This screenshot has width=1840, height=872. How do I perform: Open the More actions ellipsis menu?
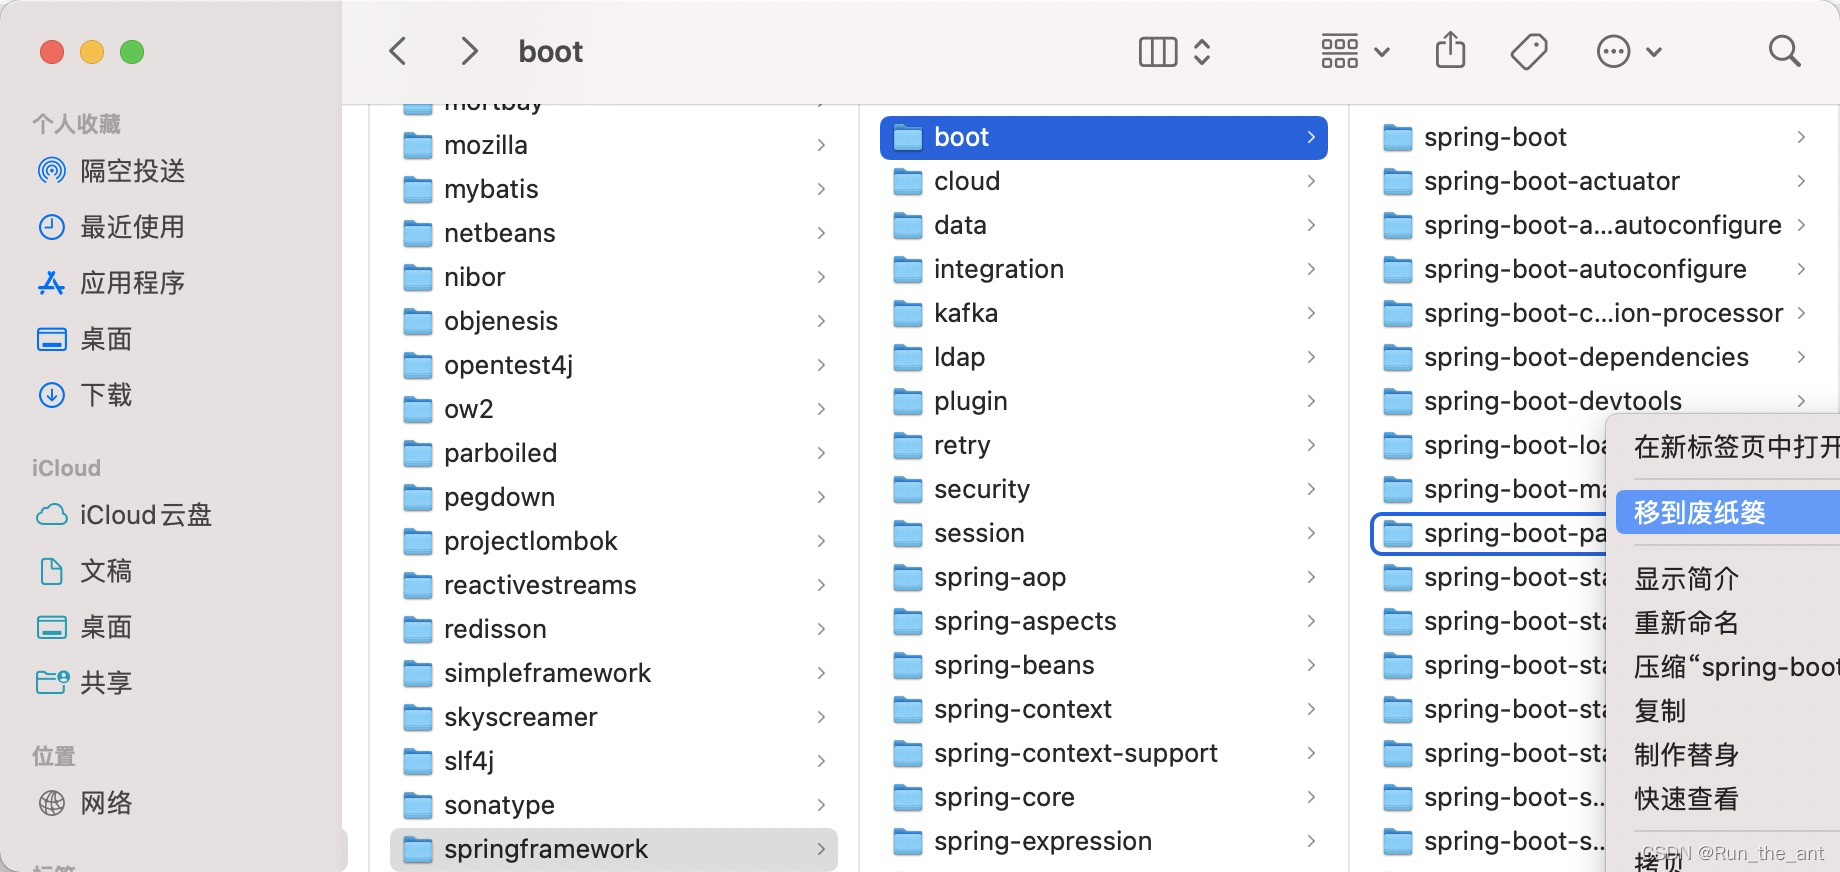(1629, 51)
